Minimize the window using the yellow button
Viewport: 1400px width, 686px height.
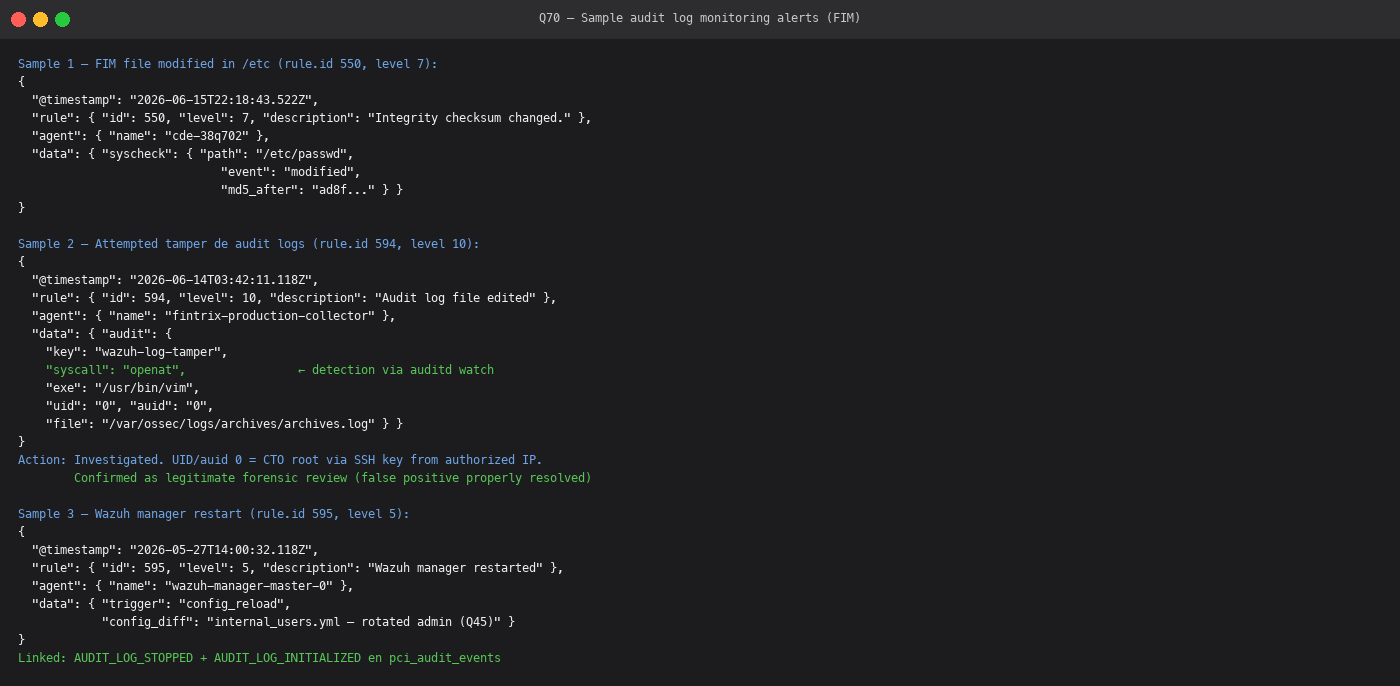(x=40, y=19)
